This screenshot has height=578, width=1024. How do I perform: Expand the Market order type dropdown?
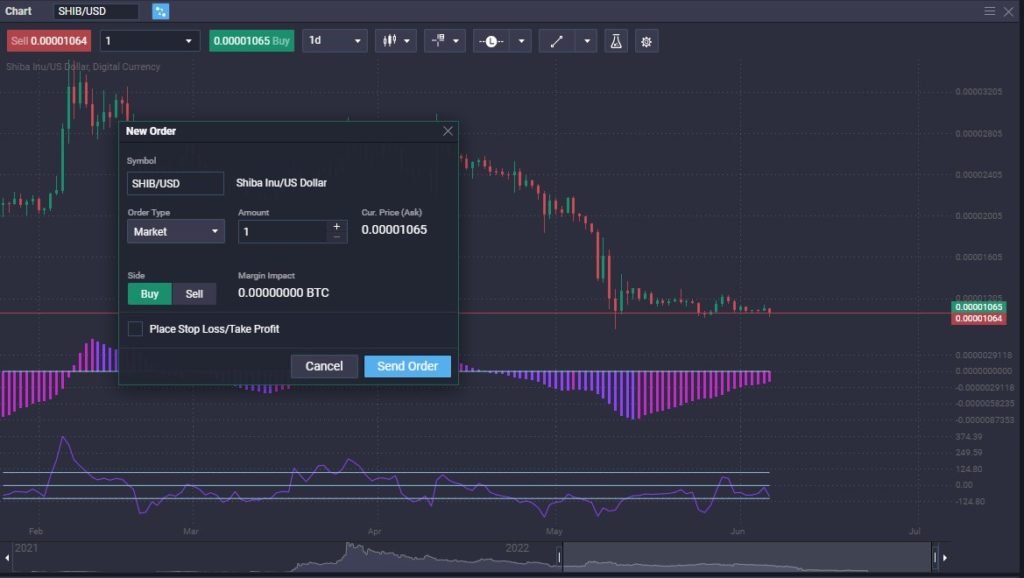pos(175,232)
